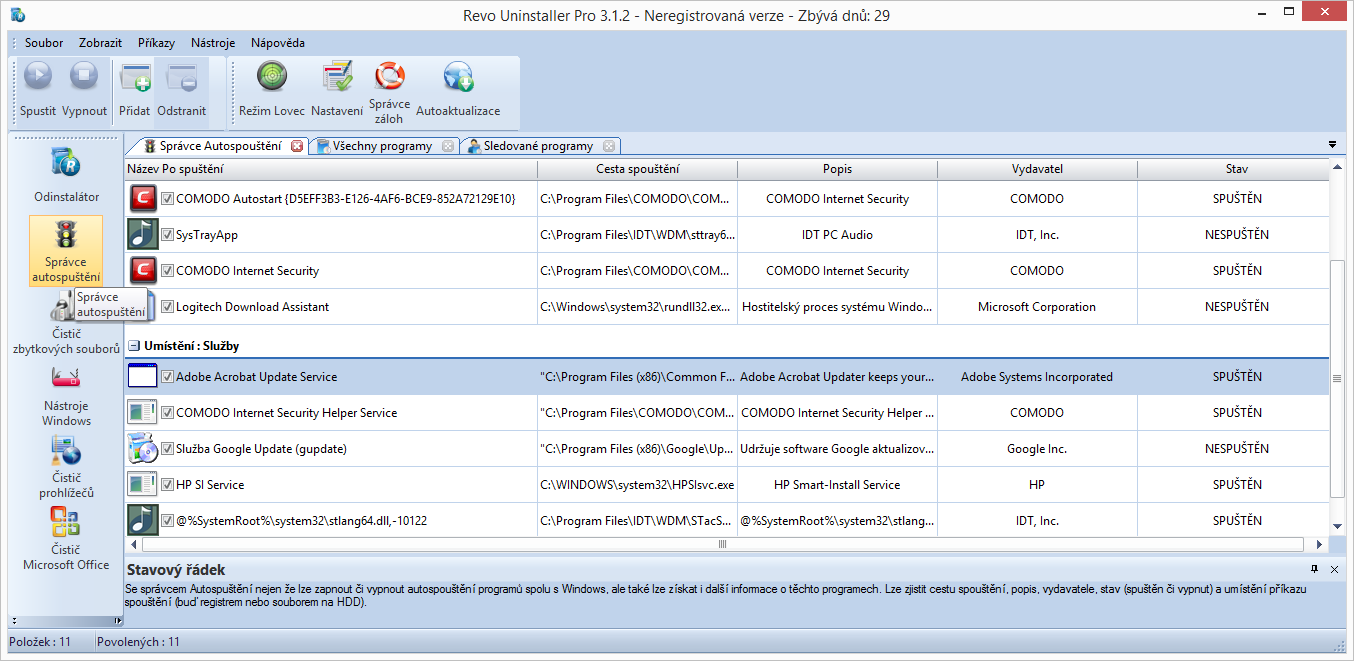Click the horizontal scrollbar right arrow
This screenshot has width=1354, height=661.
pyautogui.click(x=1319, y=545)
